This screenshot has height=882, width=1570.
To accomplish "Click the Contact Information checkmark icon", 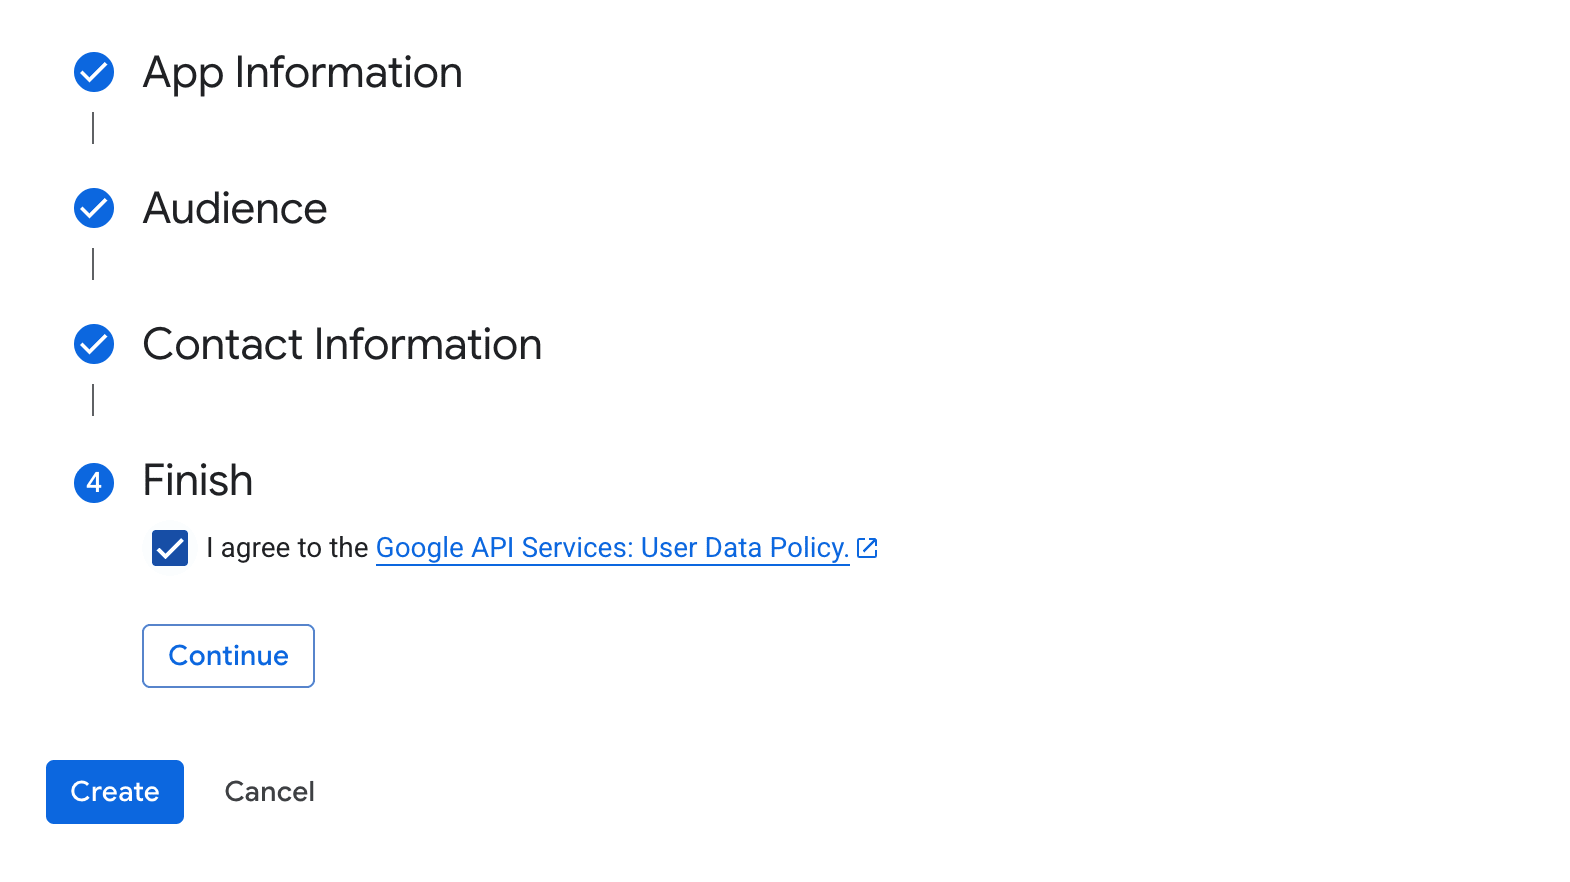I will pyautogui.click(x=94, y=344).
